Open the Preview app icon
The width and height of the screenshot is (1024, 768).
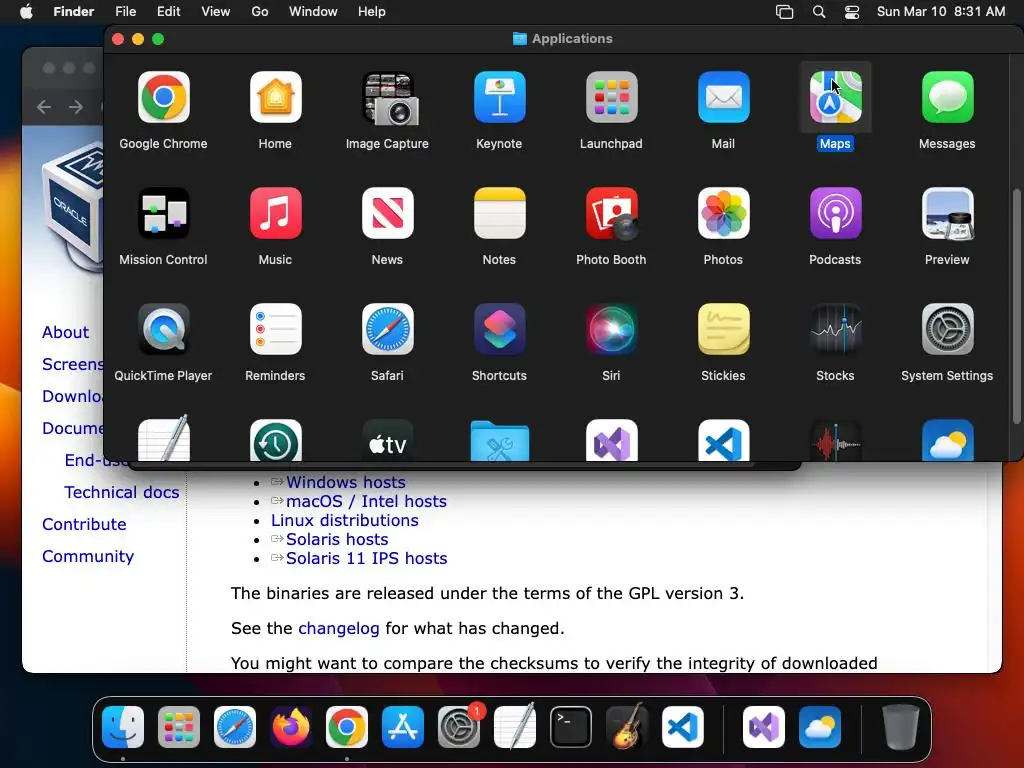point(948,214)
